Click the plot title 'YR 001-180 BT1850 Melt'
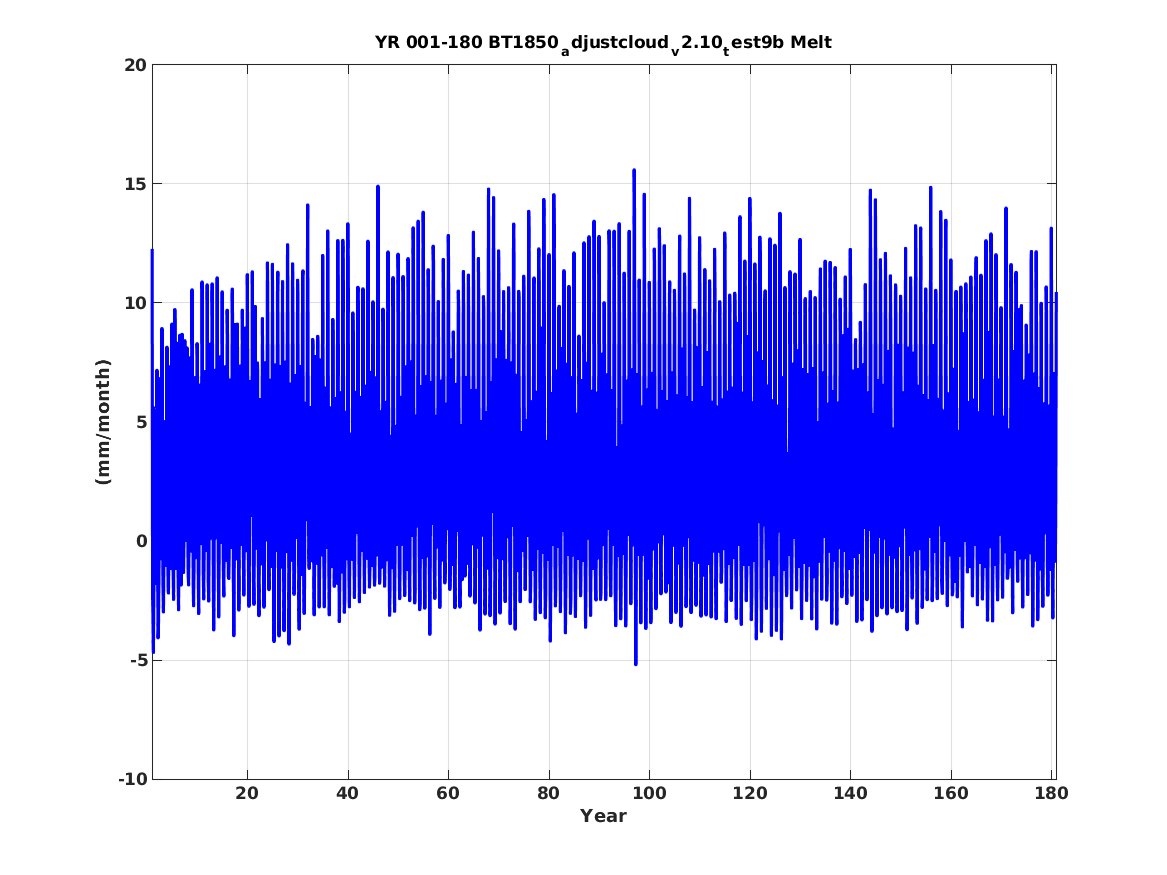 click(x=603, y=43)
